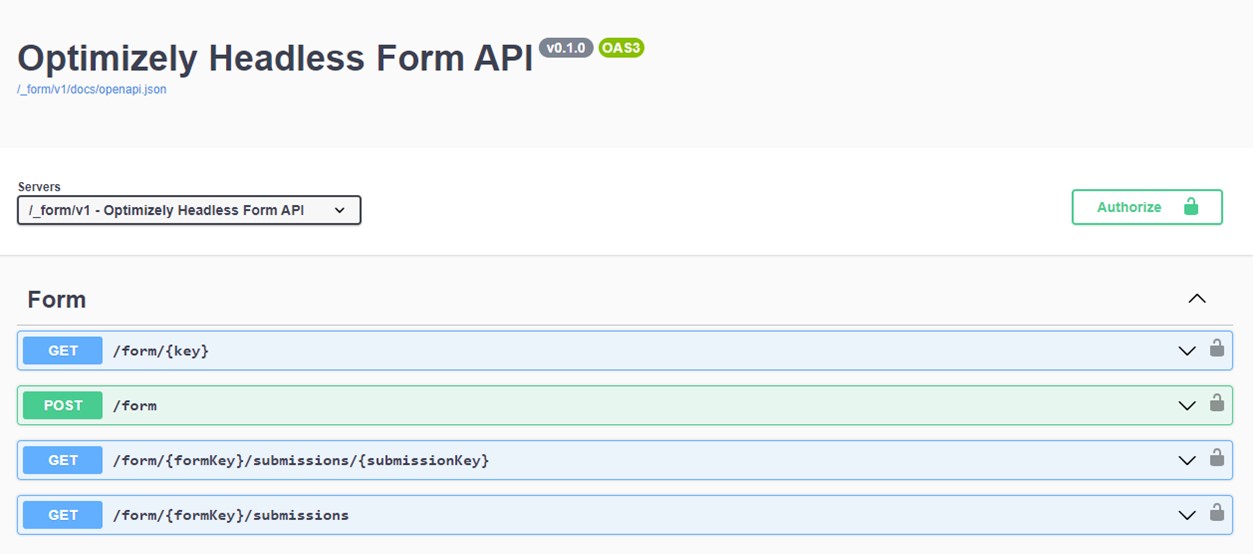This screenshot has width=1253, height=554.
Task: Expand the POST /form operation chevron
Action: (1187, 406)
